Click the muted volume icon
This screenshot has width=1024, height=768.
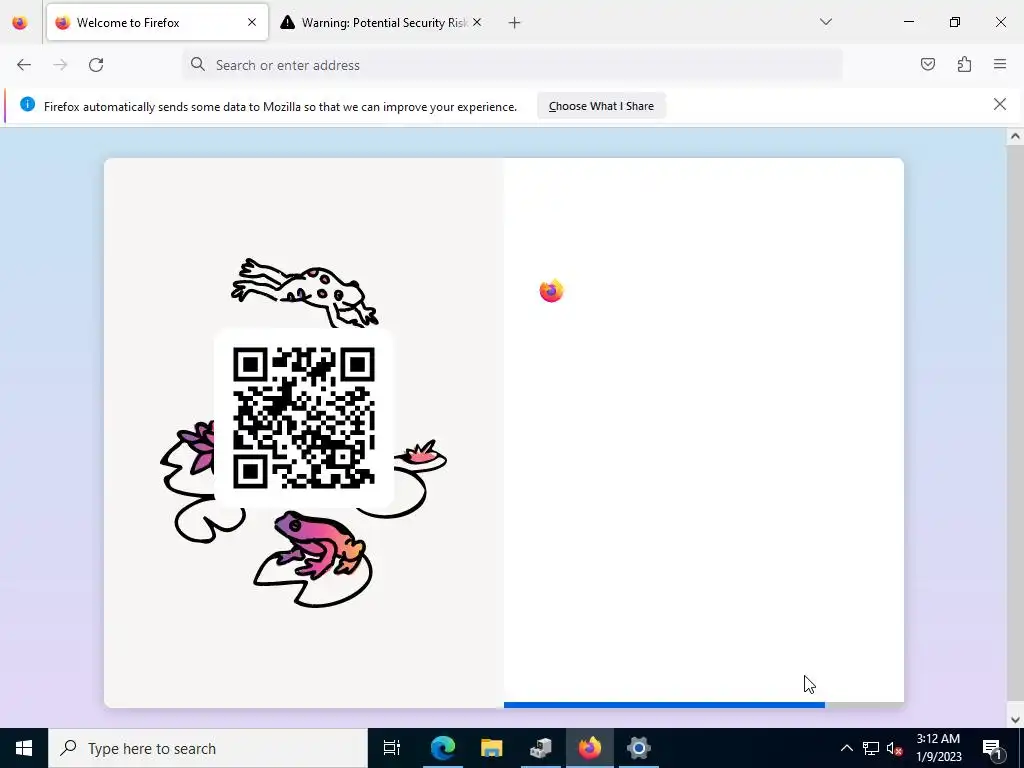point(895,748)
